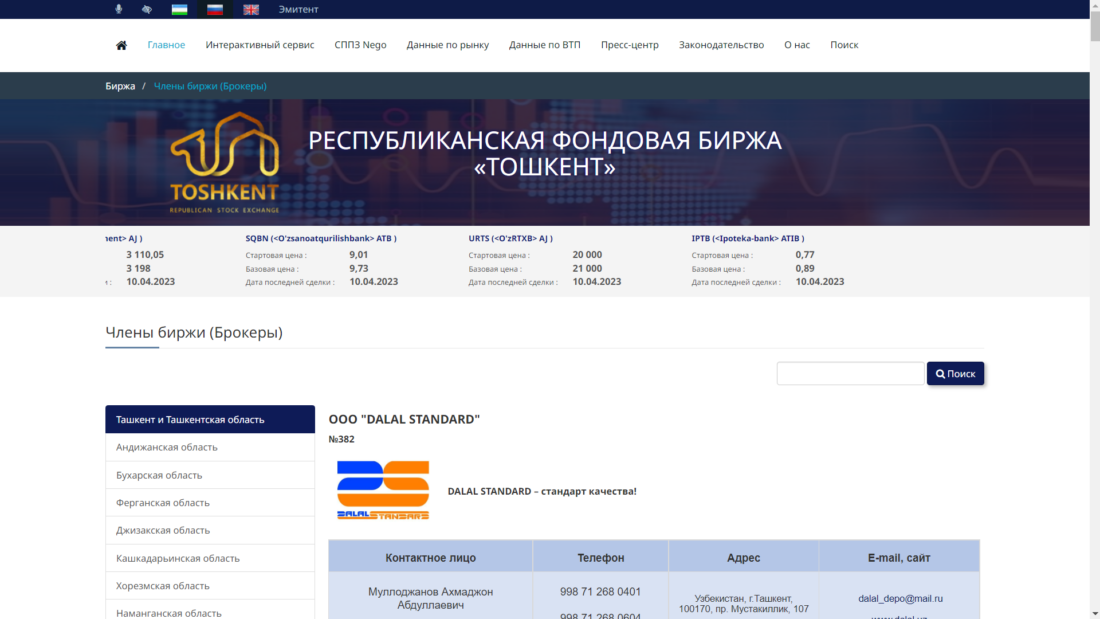Open the Законодательство menu section

(x=721, y=44)
